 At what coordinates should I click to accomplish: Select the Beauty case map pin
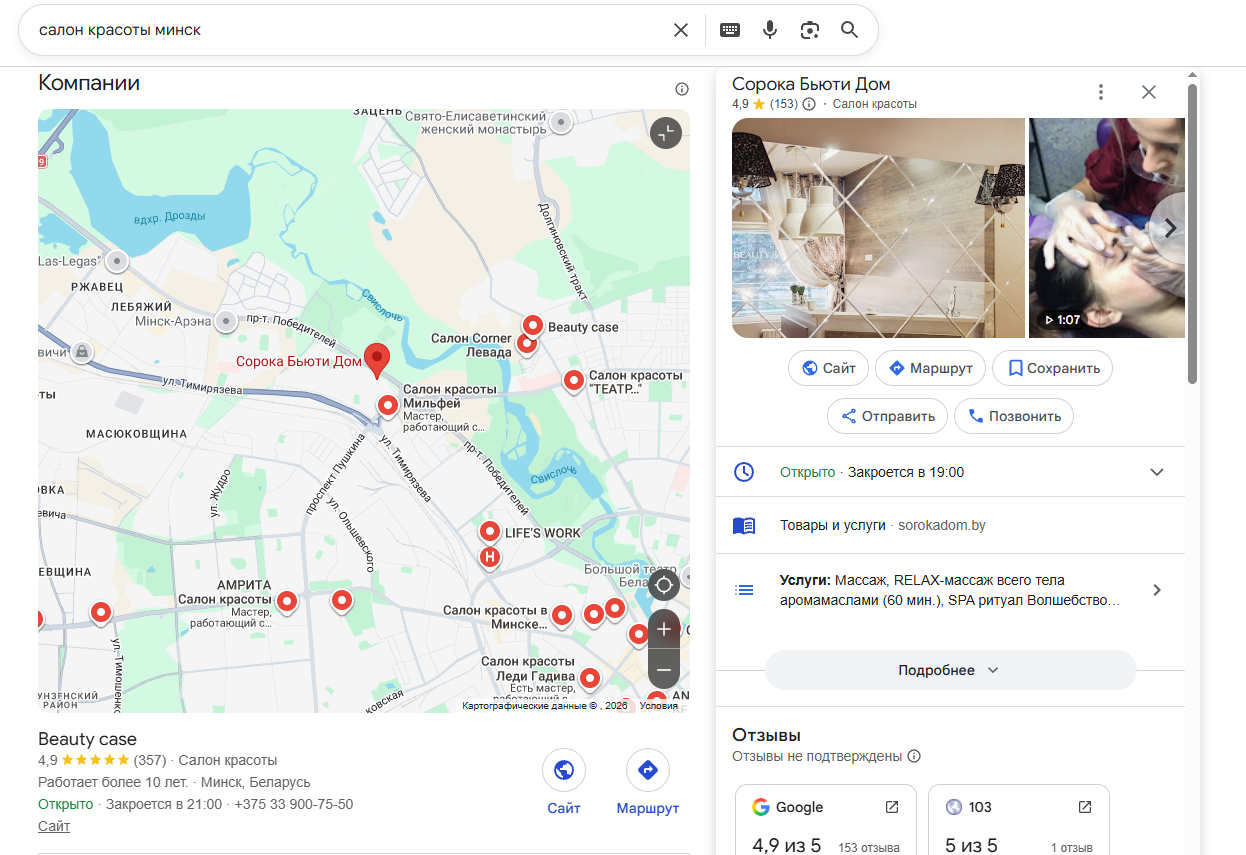point(533,325)
